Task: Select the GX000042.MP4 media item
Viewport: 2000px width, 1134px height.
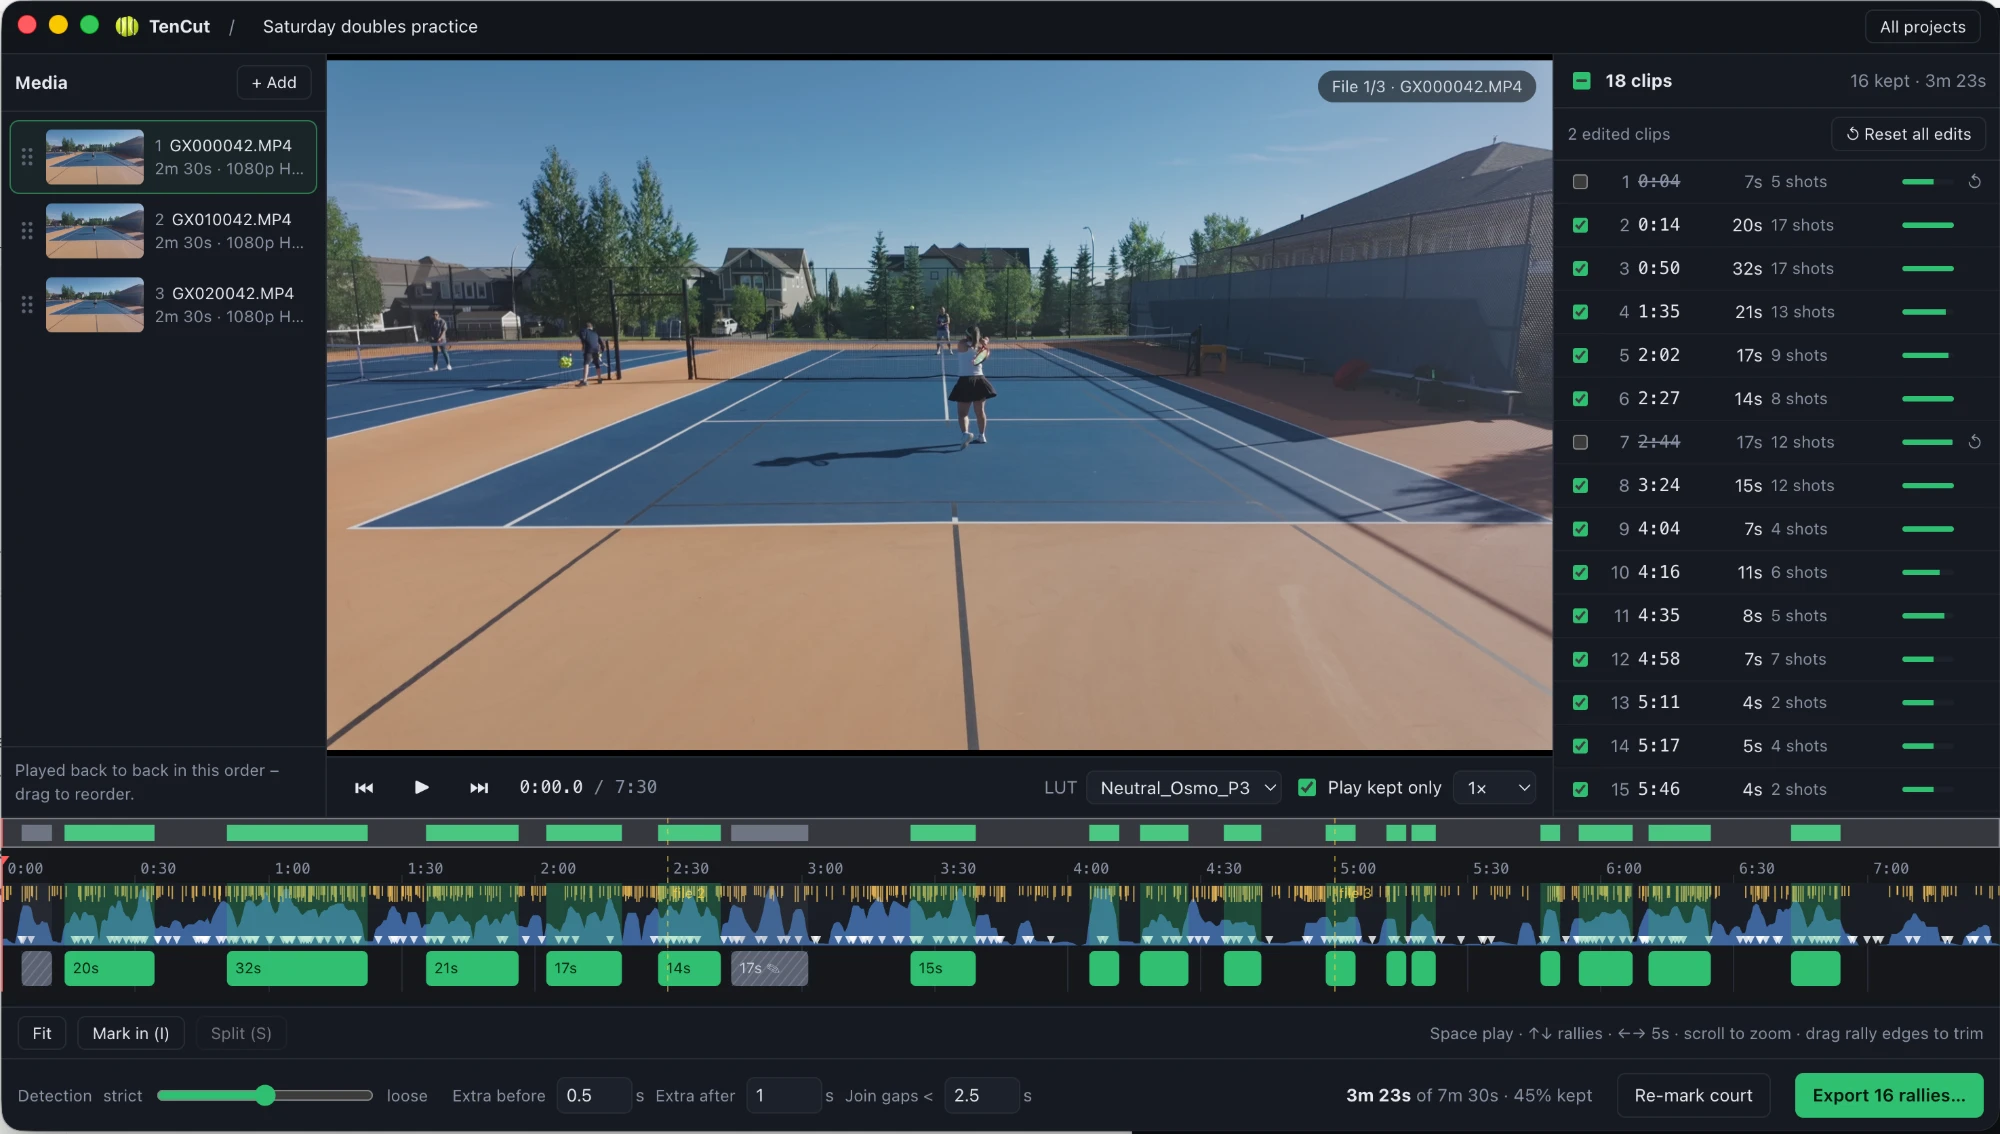Action: coord(163,157)
